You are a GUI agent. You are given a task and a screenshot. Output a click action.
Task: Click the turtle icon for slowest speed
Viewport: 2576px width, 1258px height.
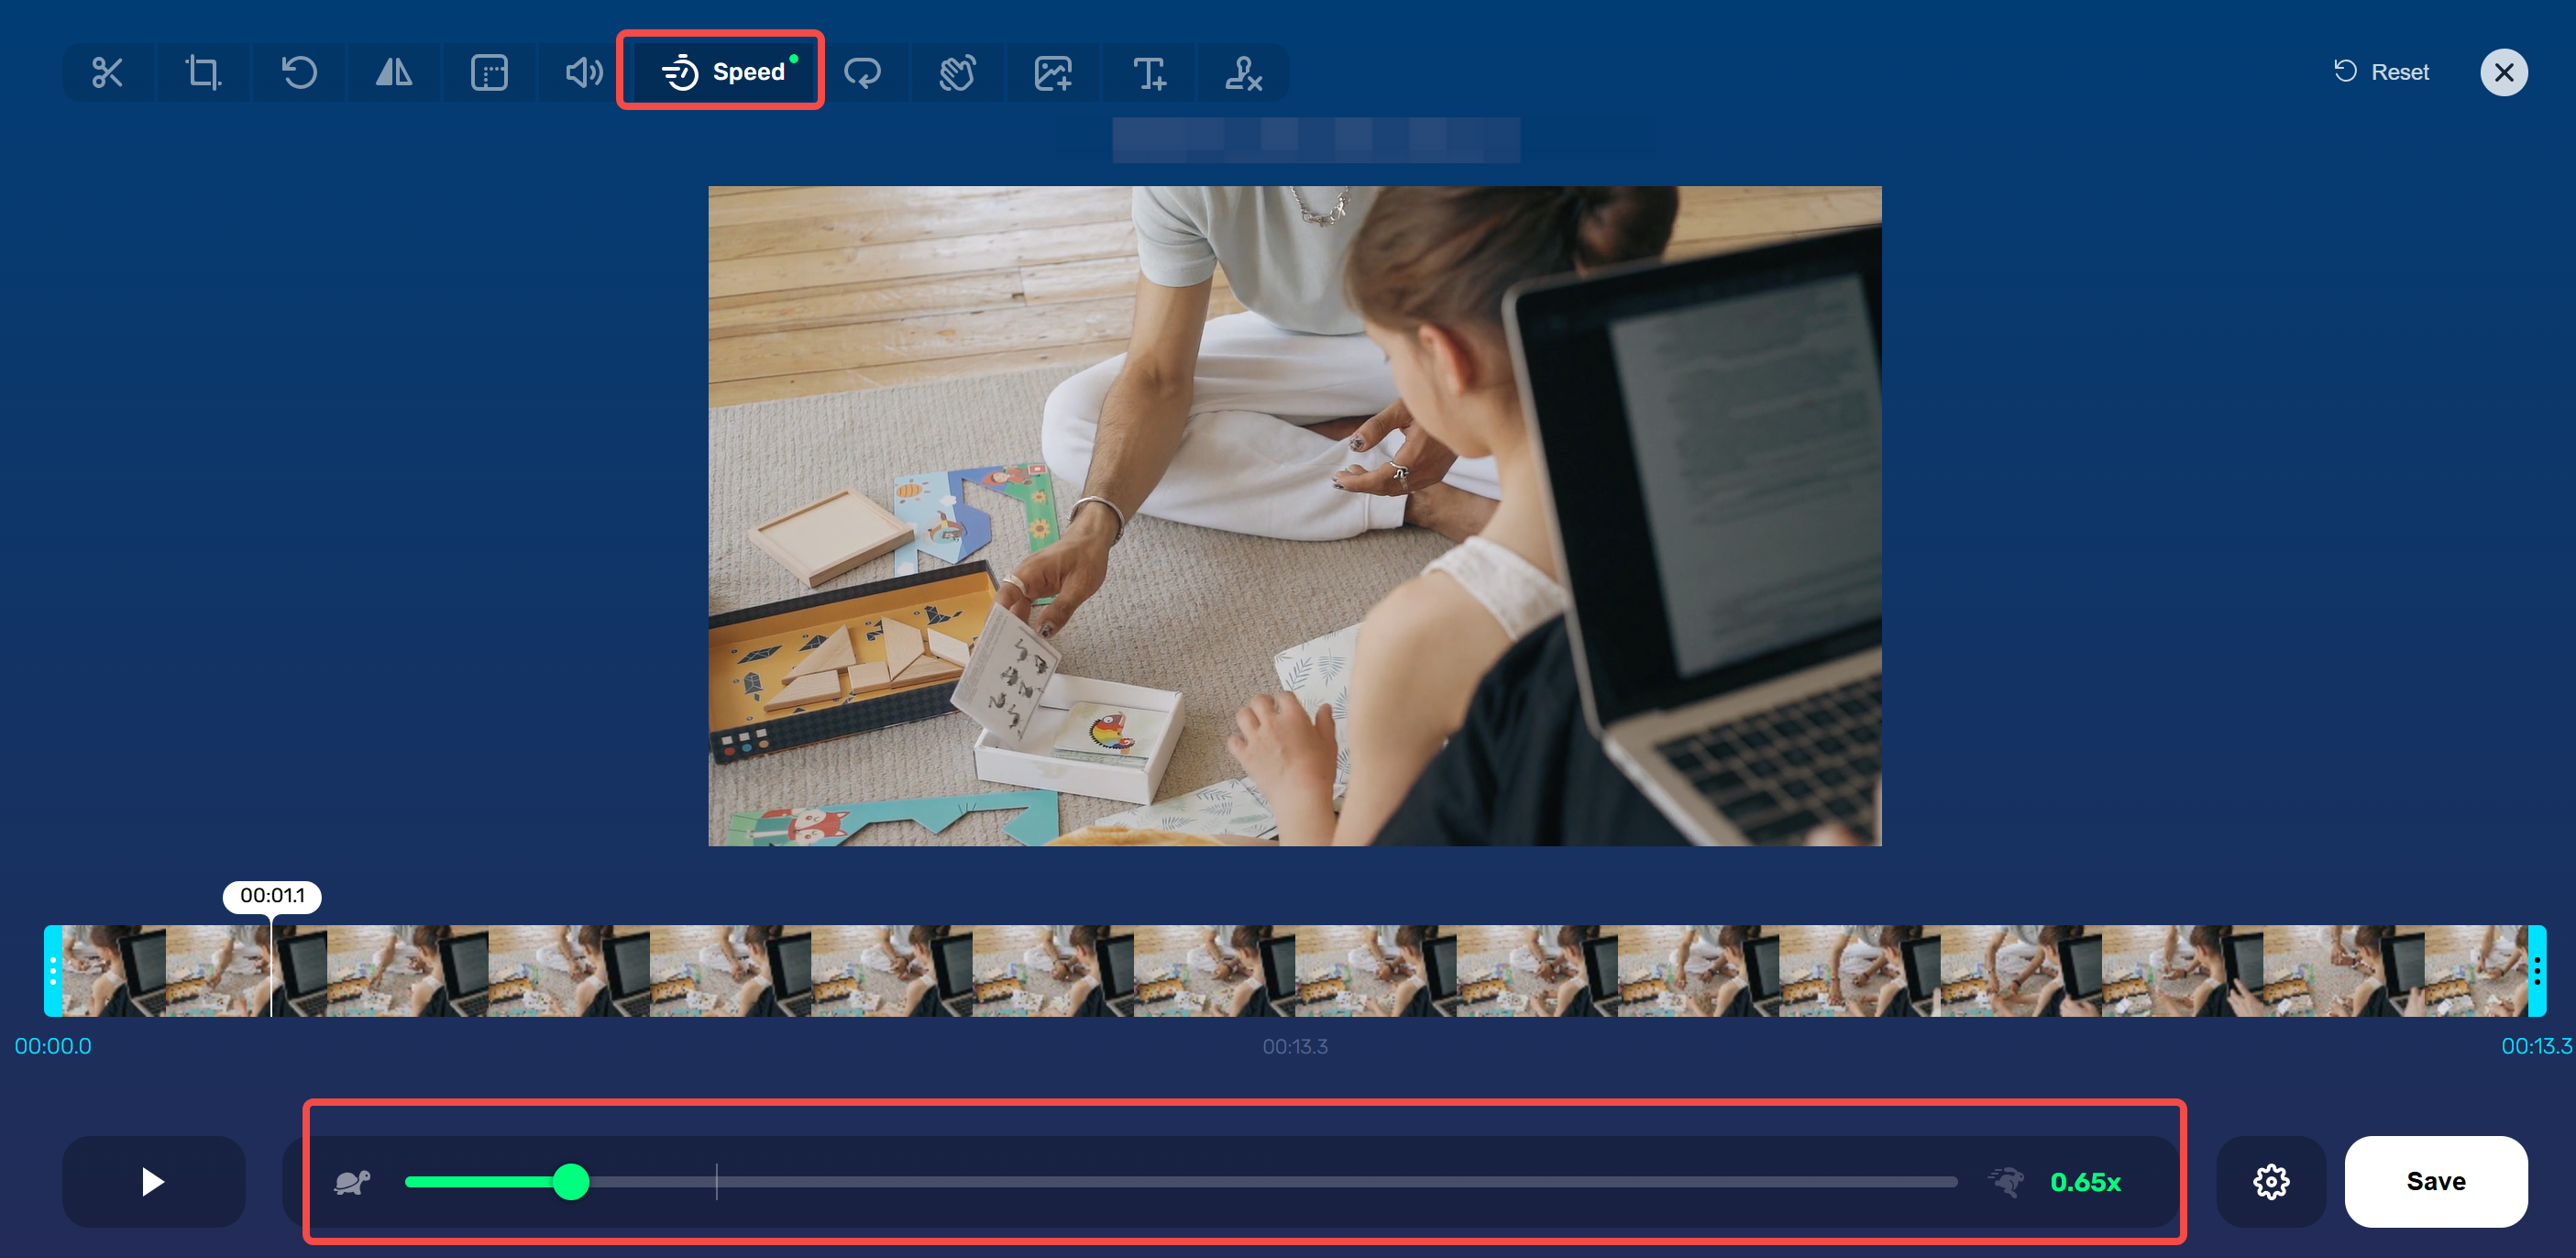(x=352, y=1182)
